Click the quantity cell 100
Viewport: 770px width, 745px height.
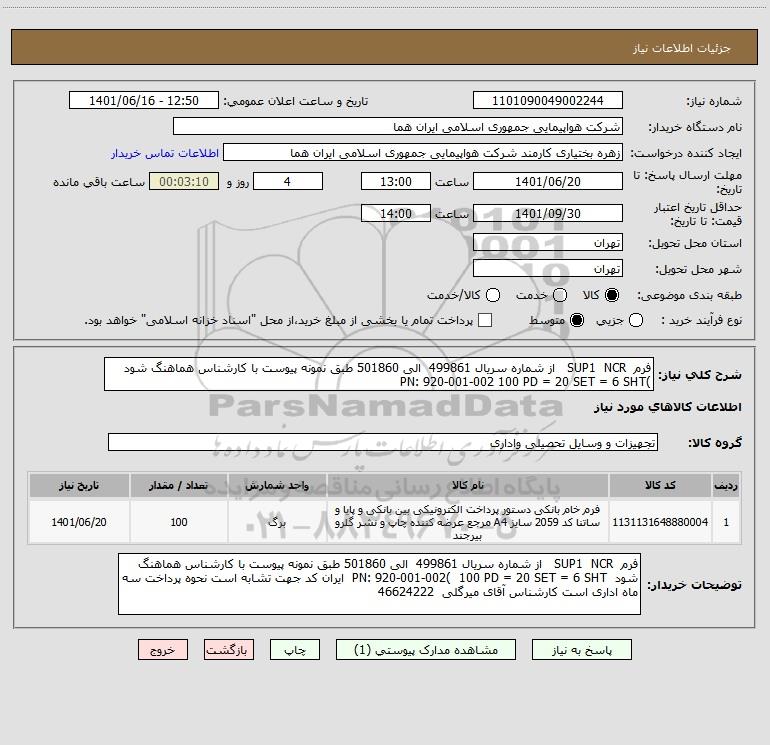(179, 522)
